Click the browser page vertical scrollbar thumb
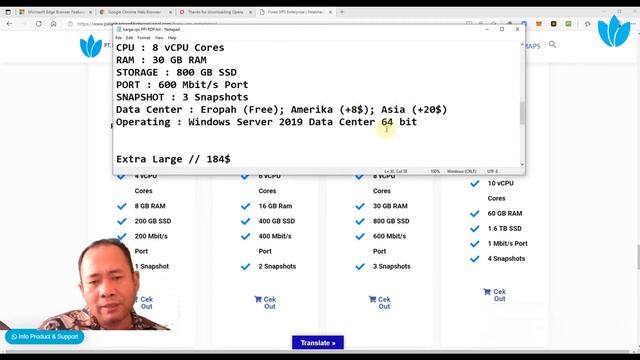Viewport: 640px width, 360px height. [x=637, y=257]
